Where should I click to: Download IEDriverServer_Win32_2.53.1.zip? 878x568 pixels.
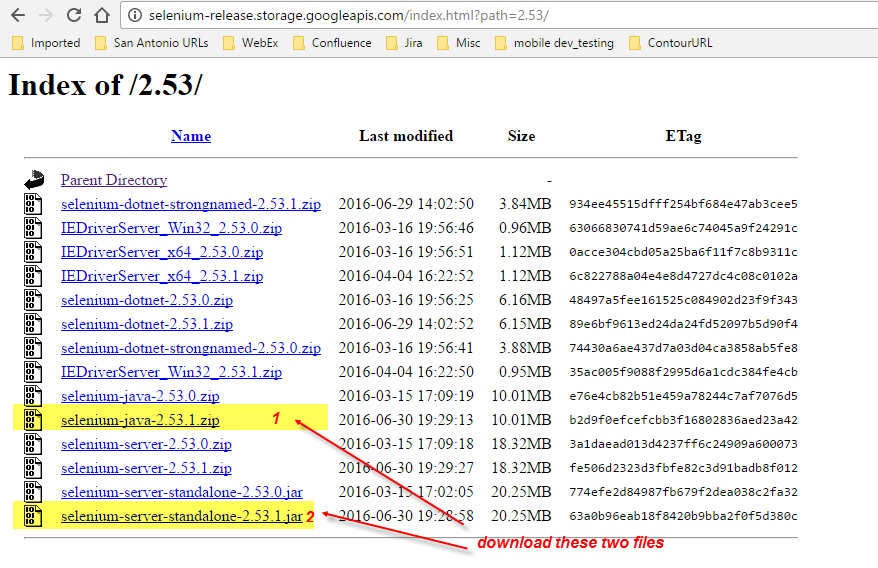[x=171, y=373]
